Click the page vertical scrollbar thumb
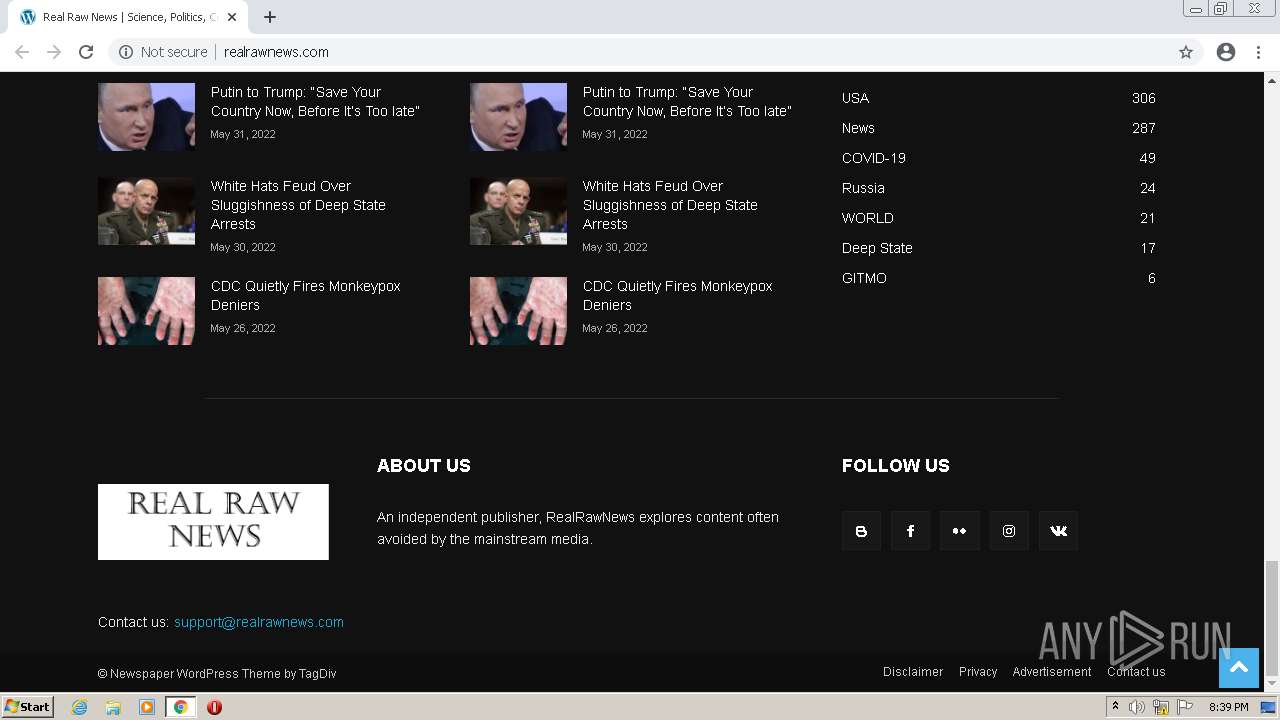This screenshot has height=720, width=1280. [1272, 618]
